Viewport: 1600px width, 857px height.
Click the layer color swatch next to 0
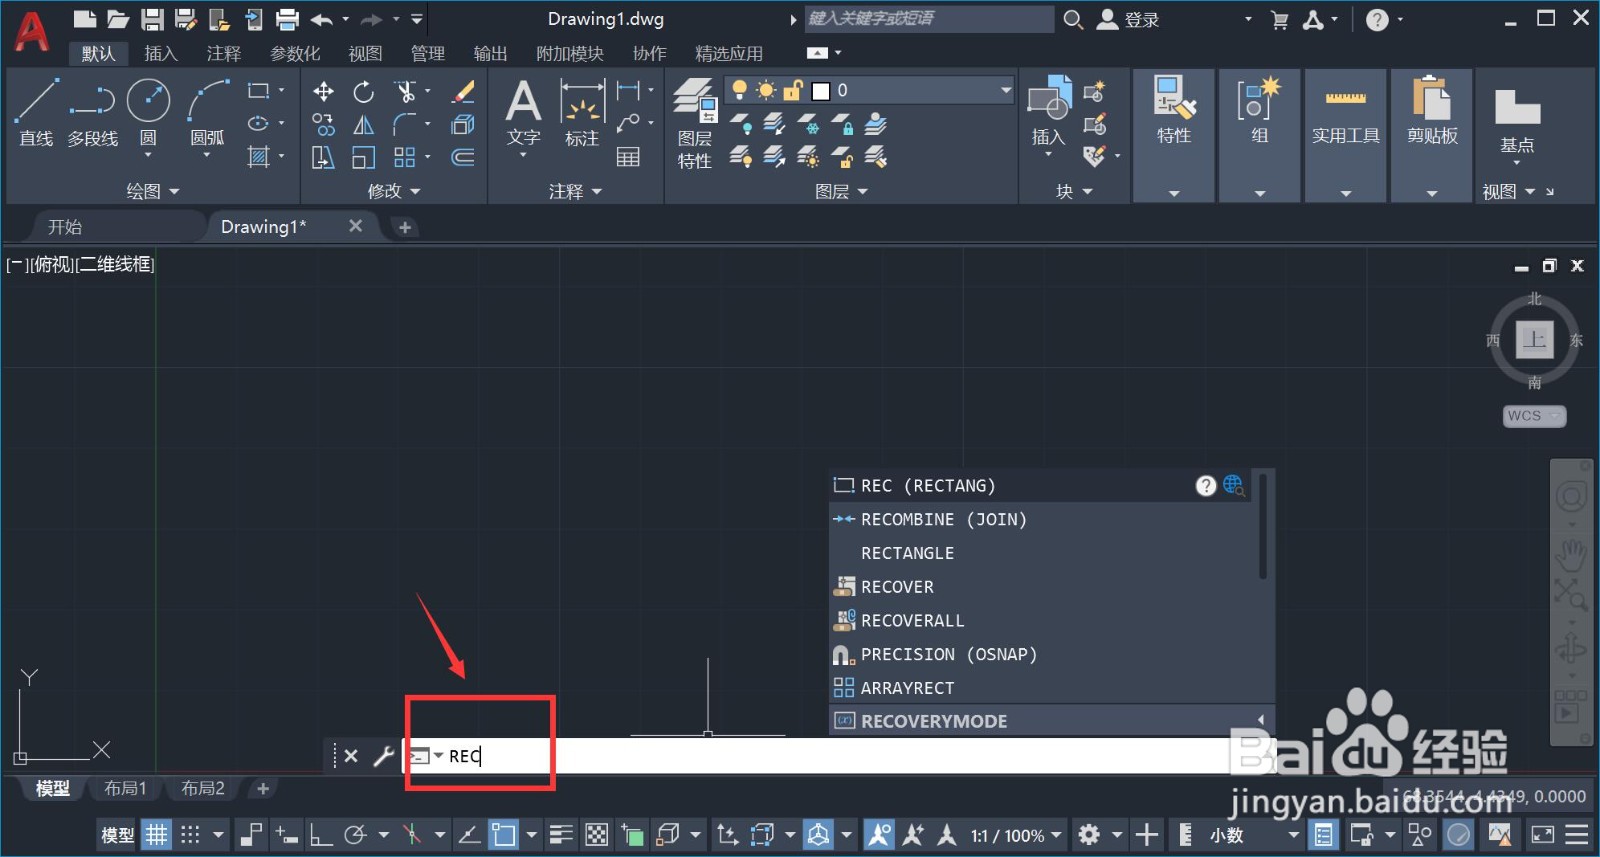coord(821,91)
